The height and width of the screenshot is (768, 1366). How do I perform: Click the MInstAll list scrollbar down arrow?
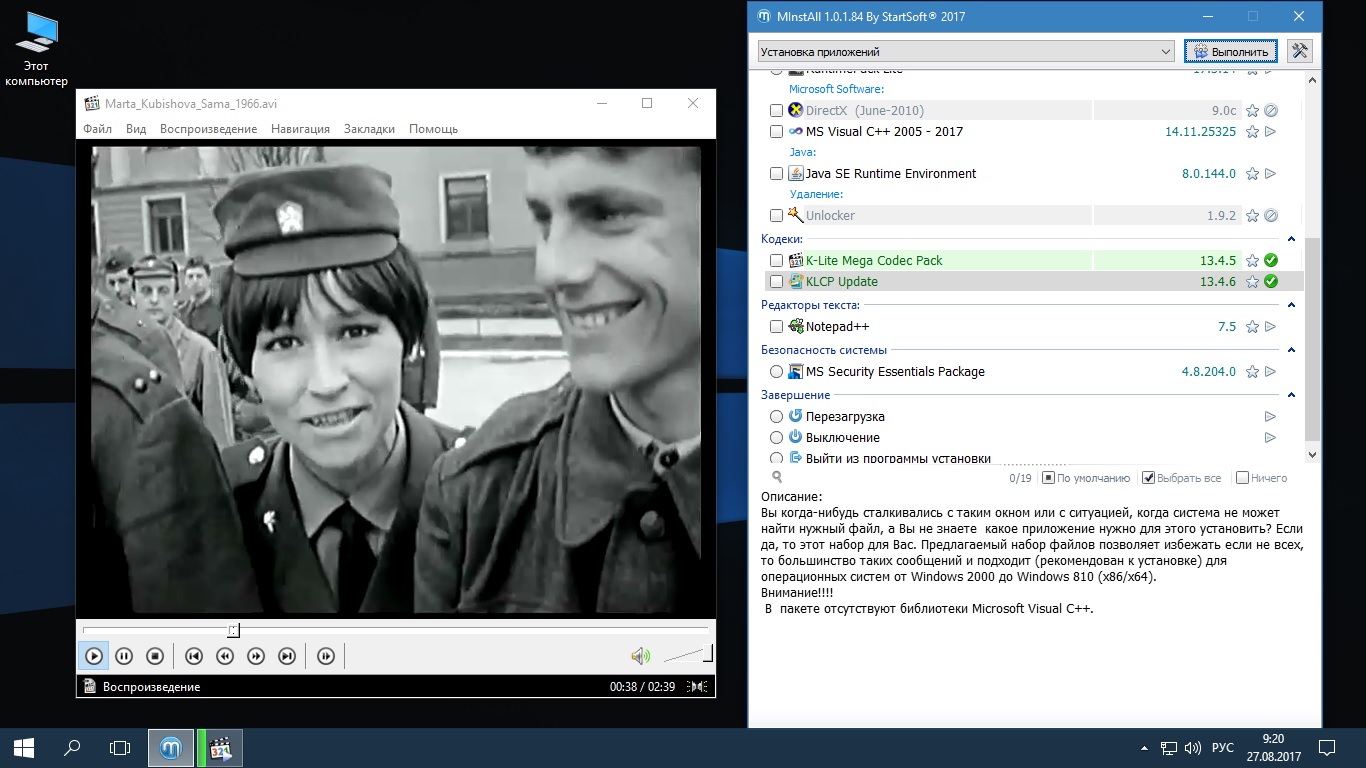pos(1312,455)
